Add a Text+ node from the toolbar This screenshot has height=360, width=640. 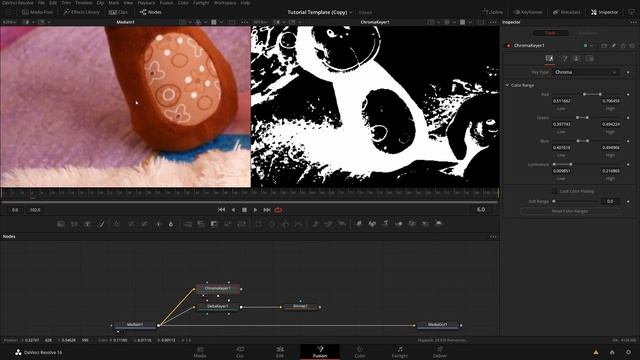87,224
